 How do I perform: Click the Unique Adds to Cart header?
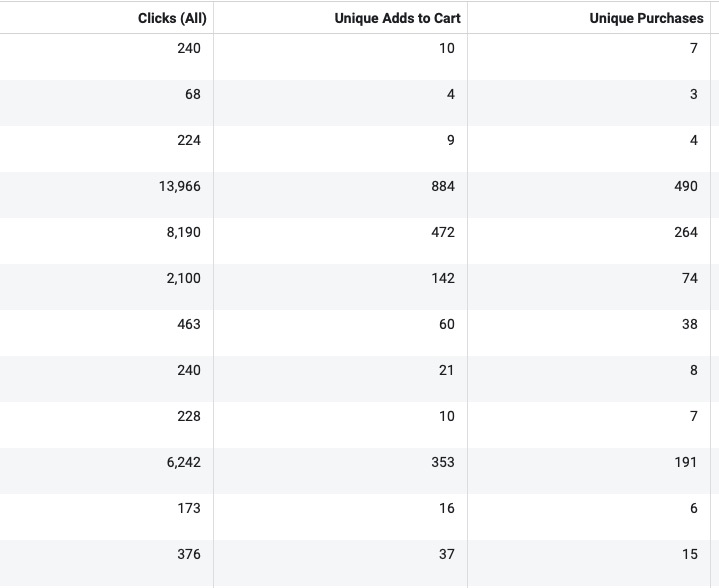397,18
